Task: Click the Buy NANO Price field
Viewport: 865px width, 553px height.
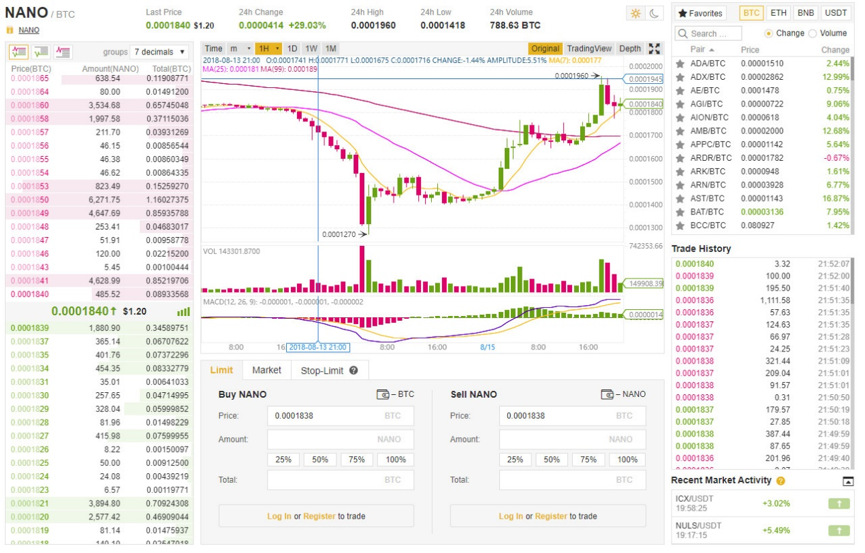Action: [x=340, y=416]
